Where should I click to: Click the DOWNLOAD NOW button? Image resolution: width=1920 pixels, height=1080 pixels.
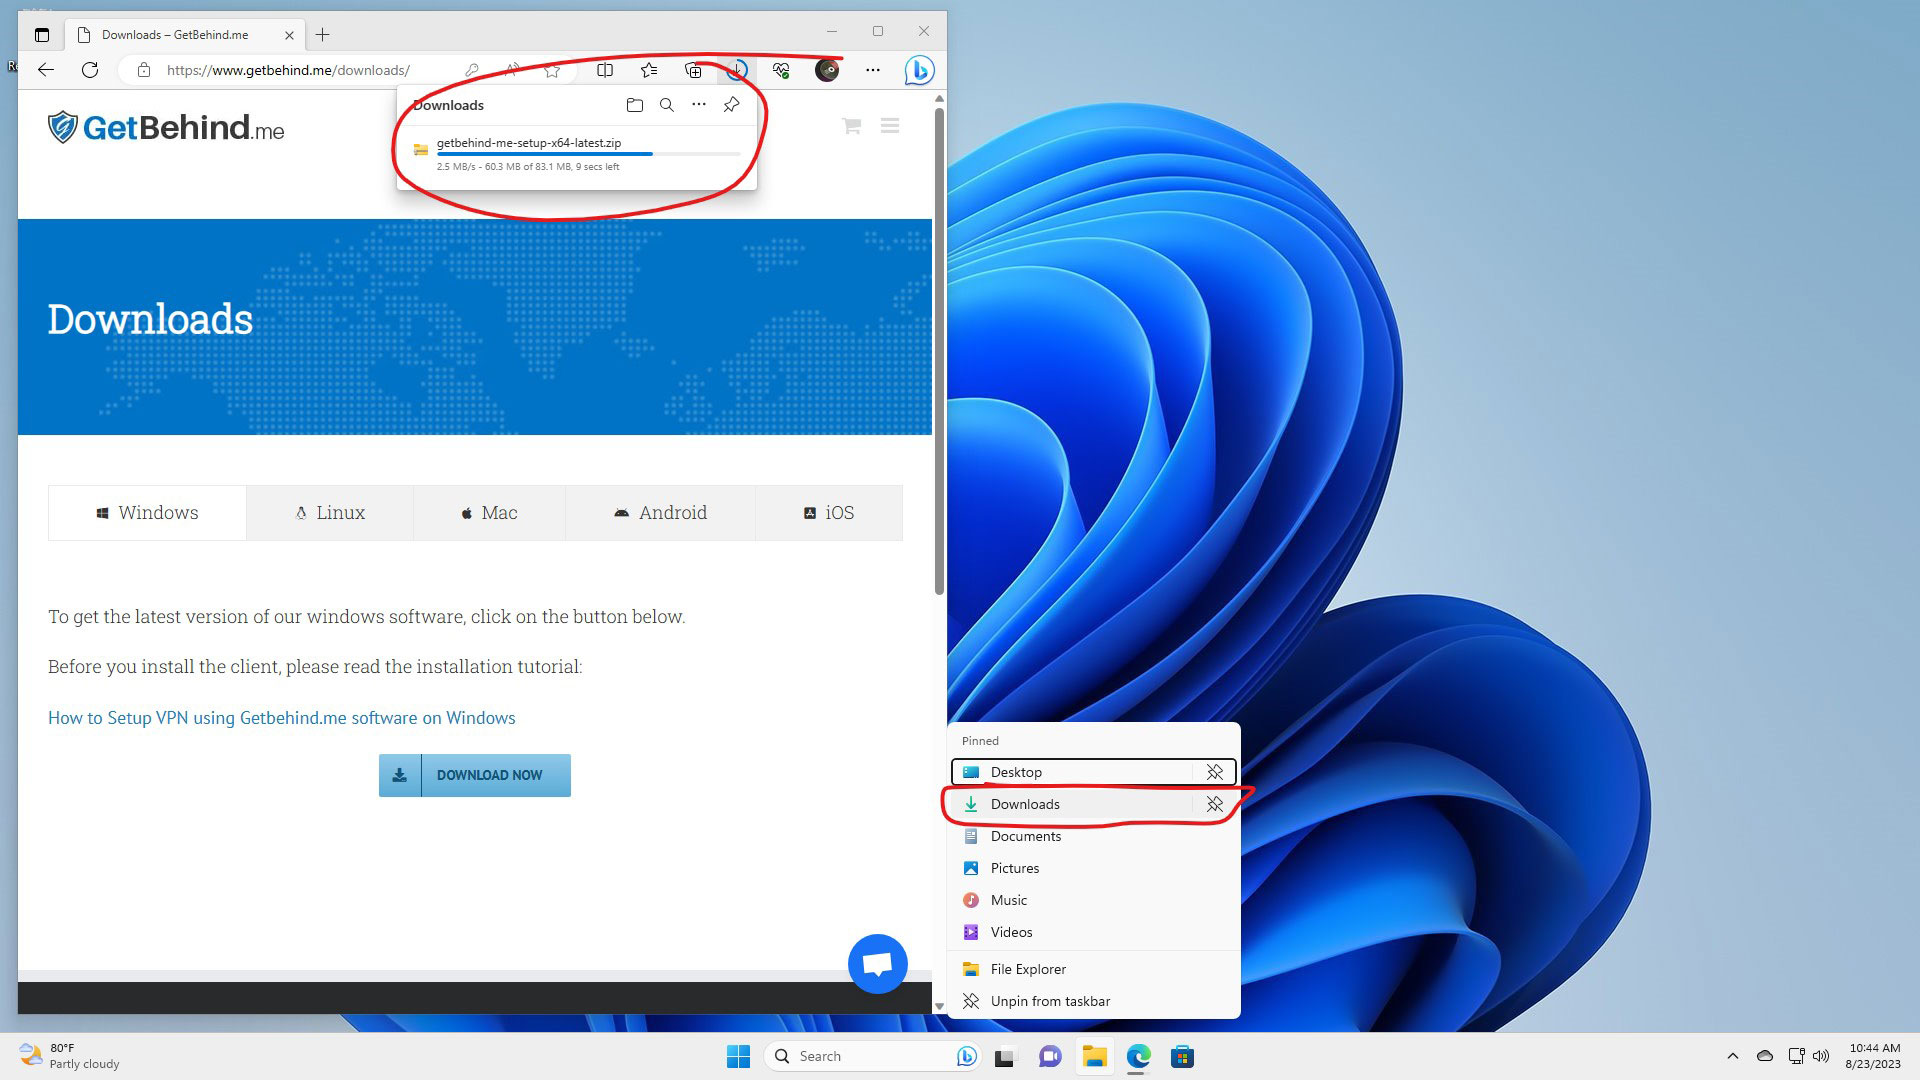pos(475,775)
